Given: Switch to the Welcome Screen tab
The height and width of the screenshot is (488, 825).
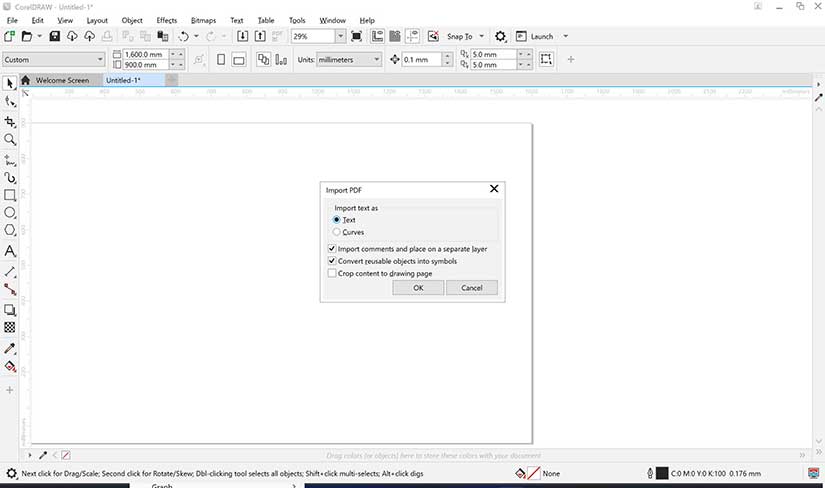Looking at the screenshot, I should 62,80.
